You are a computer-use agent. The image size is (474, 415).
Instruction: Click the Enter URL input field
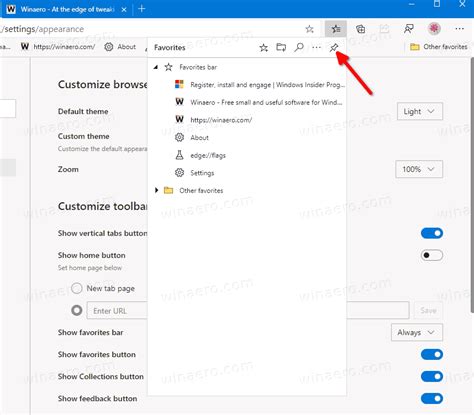(117, 311)
